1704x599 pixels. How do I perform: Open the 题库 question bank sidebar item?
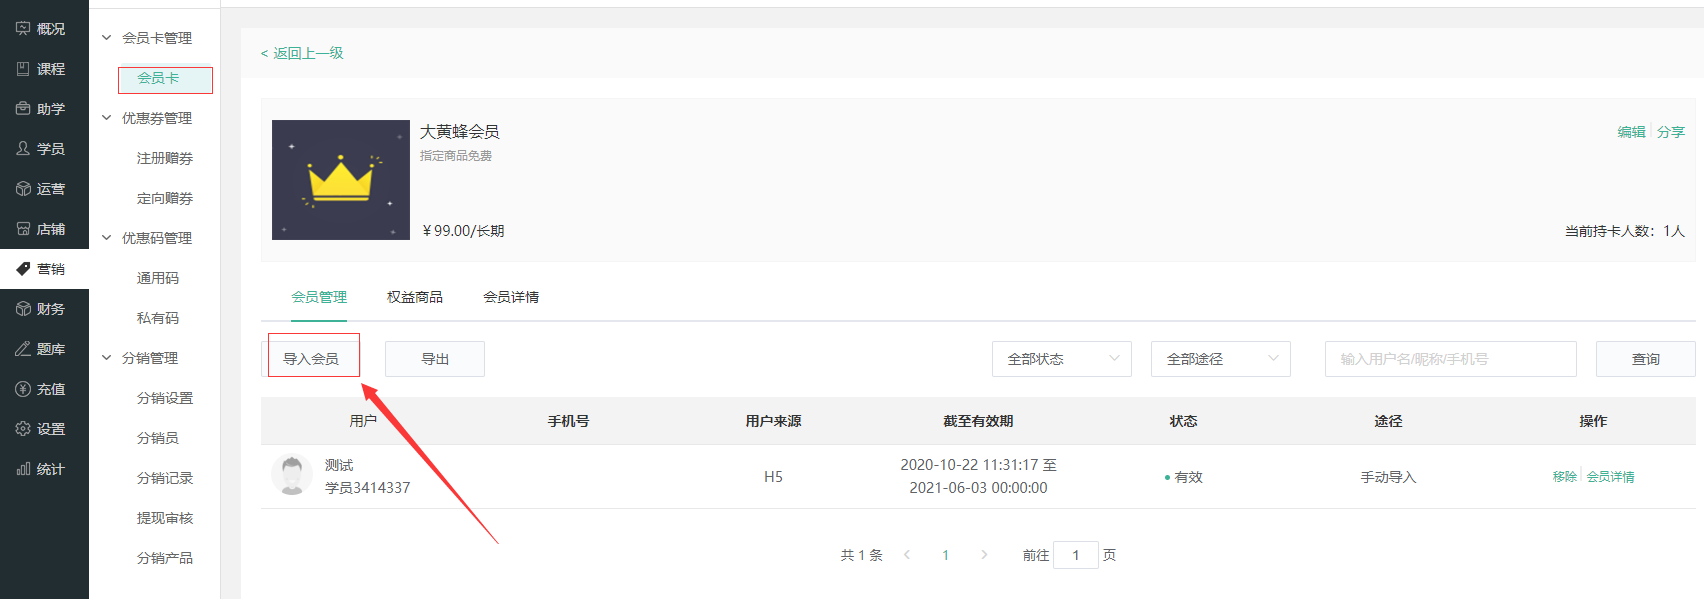pos(44,349)
